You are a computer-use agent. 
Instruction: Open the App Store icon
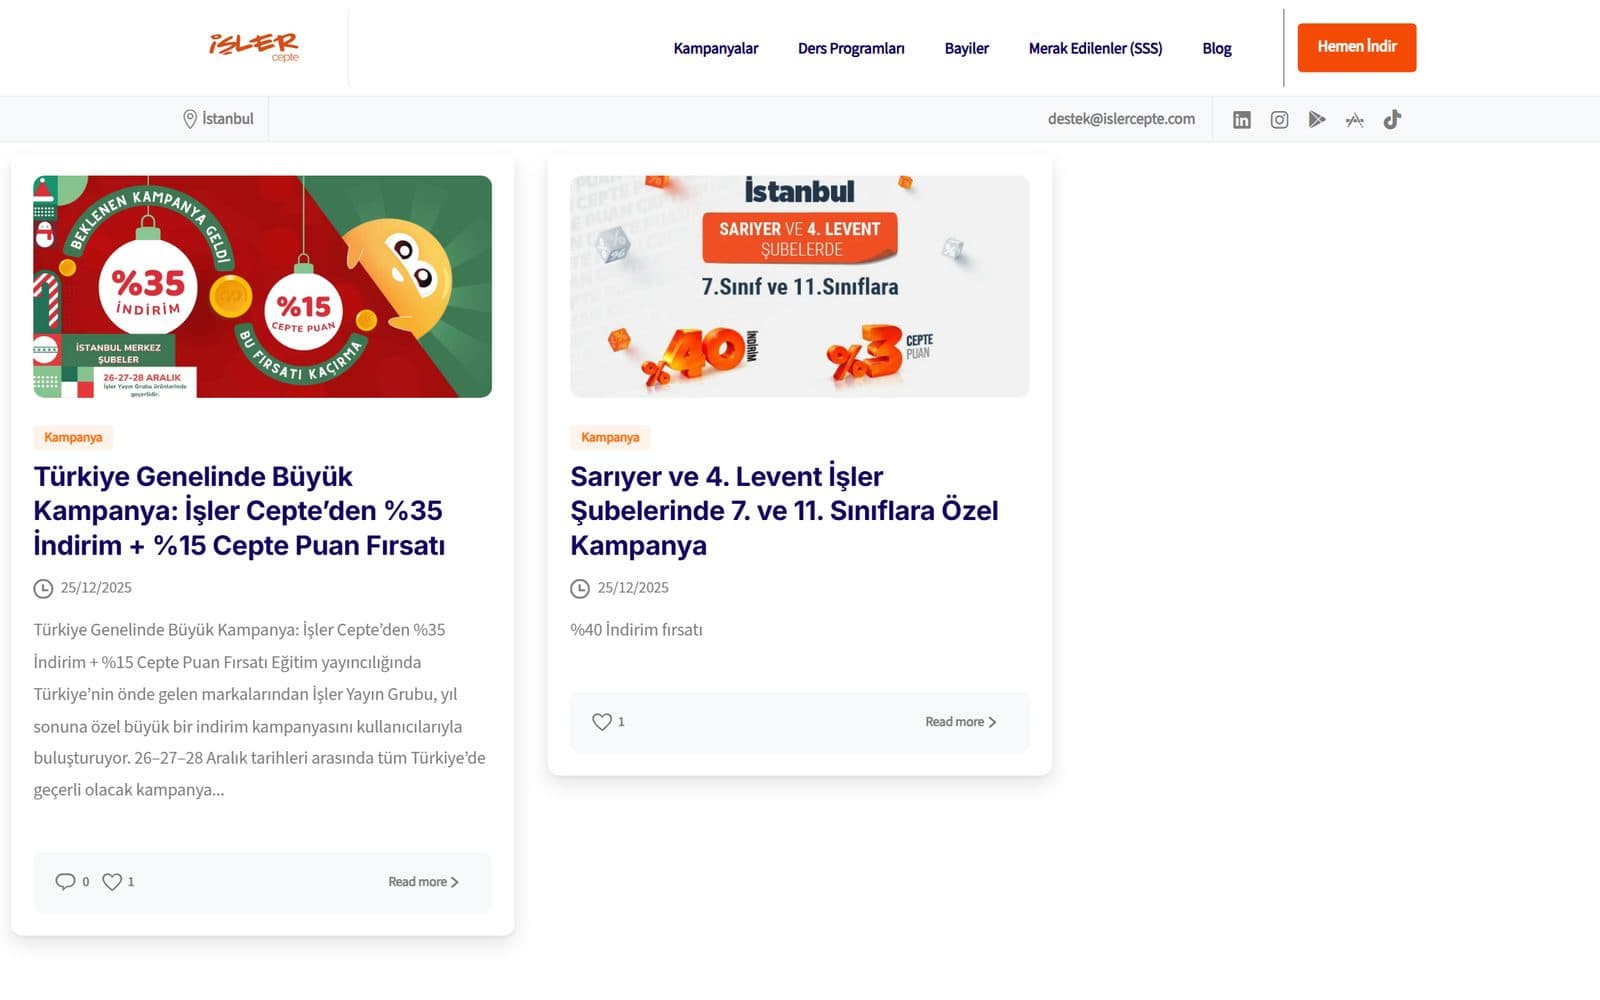[x=1355, y=120]
